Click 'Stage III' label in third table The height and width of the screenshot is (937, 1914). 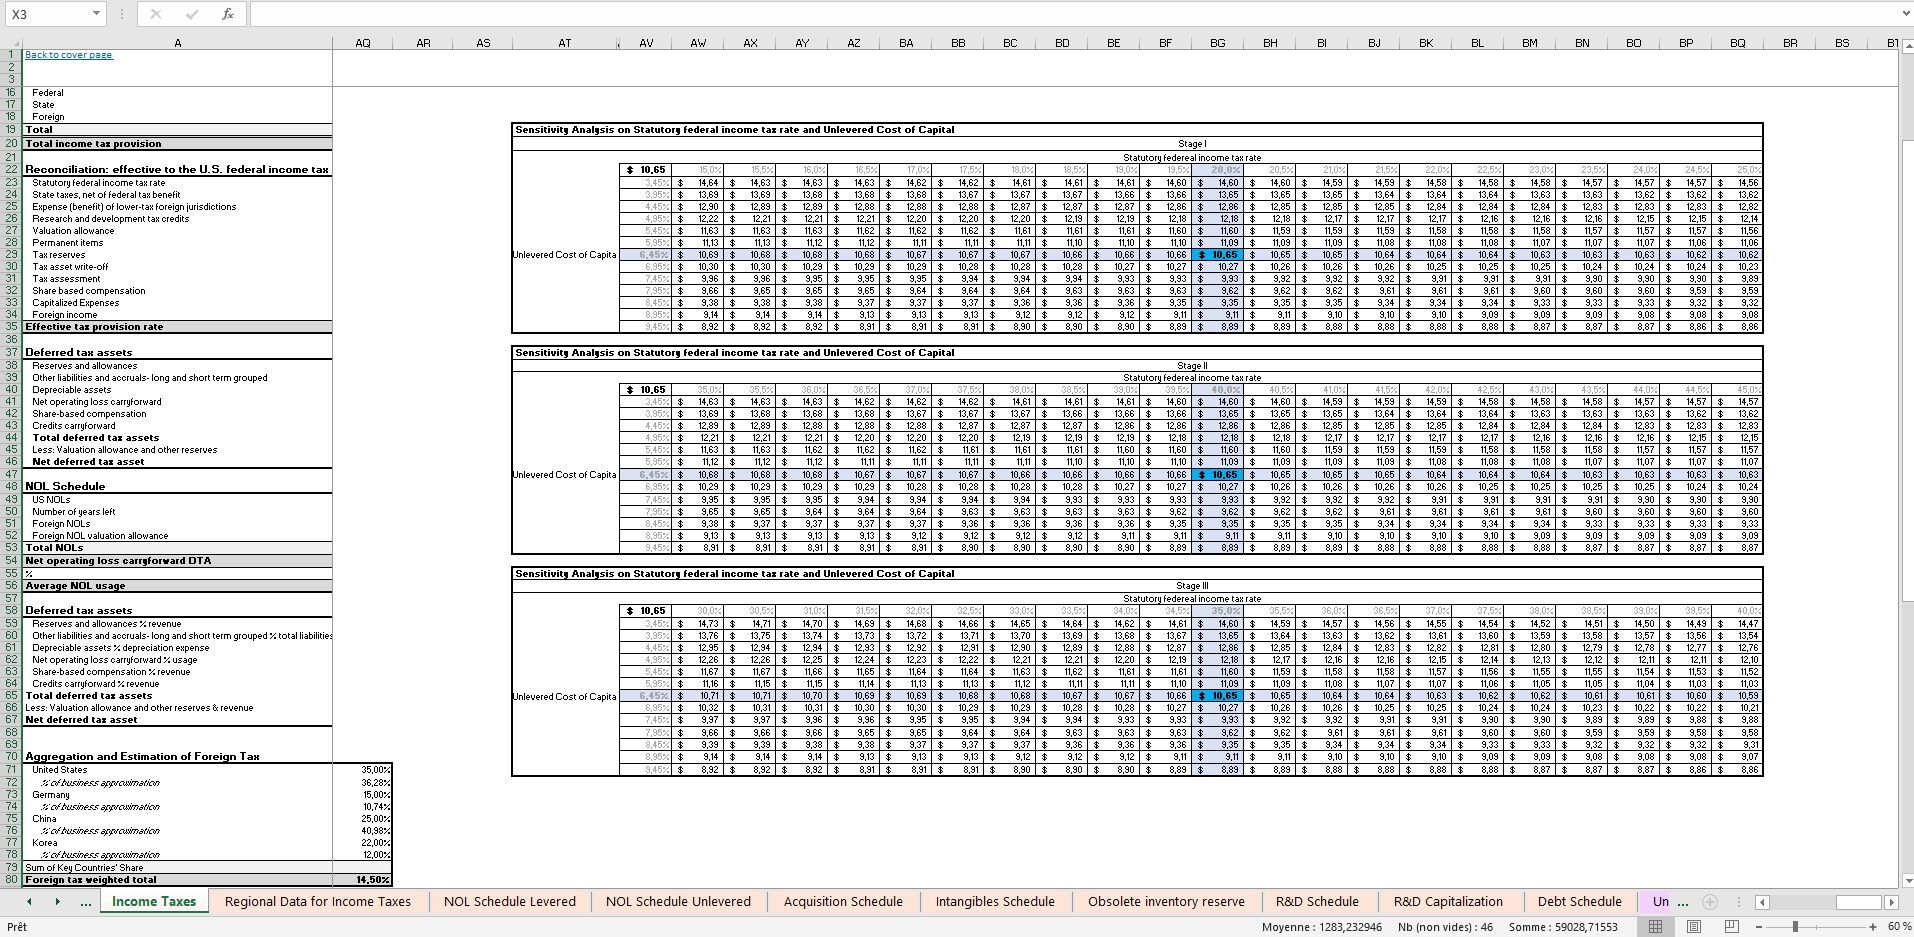1192,586
